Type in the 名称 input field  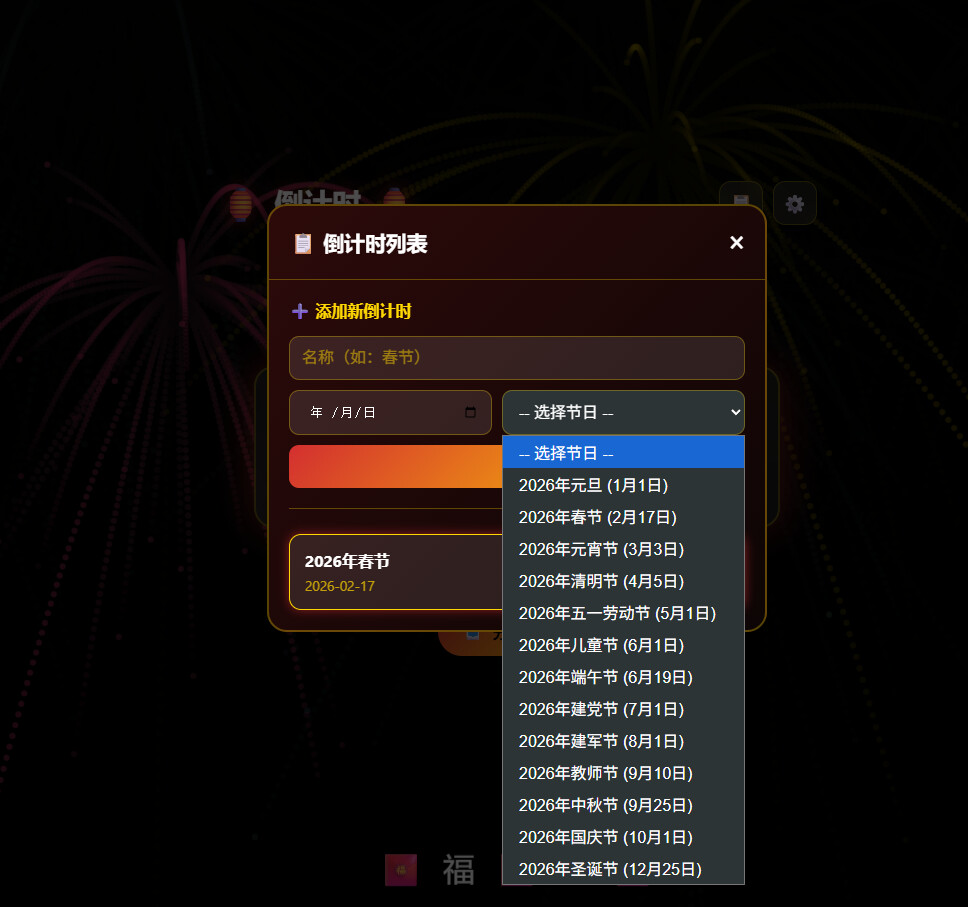click(x=516, y=358)
